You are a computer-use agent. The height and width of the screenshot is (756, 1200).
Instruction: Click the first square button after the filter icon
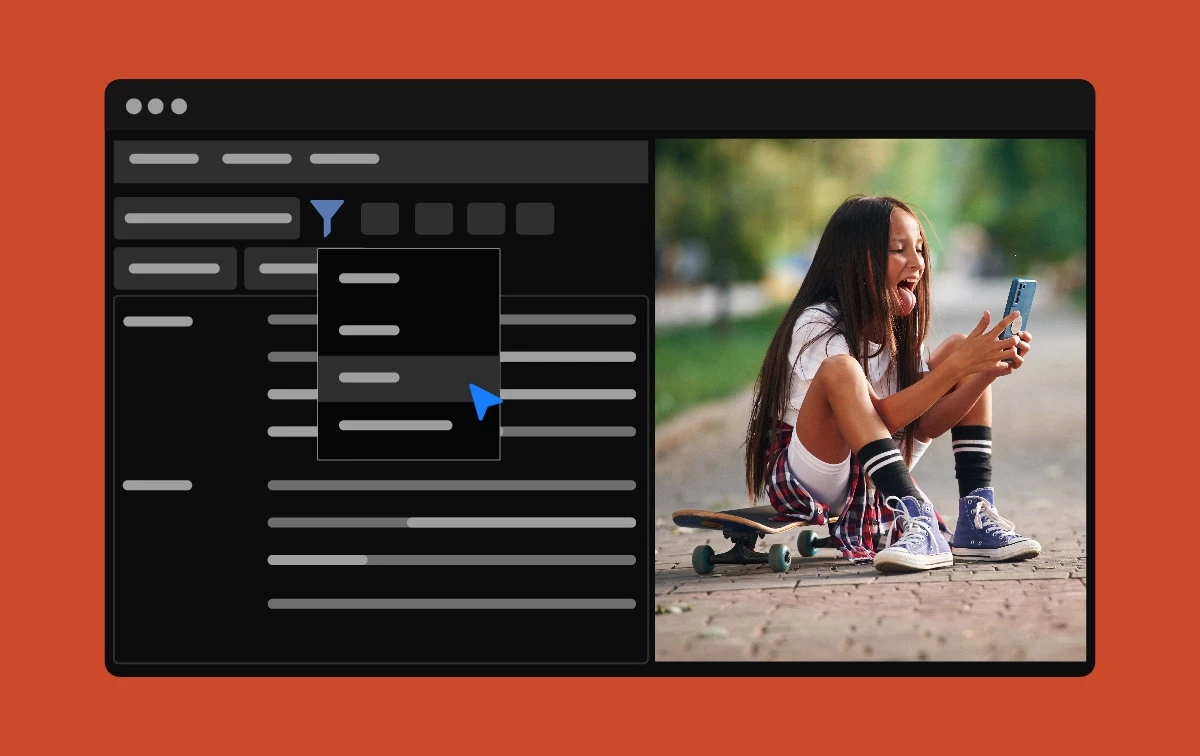coord(380,219)
